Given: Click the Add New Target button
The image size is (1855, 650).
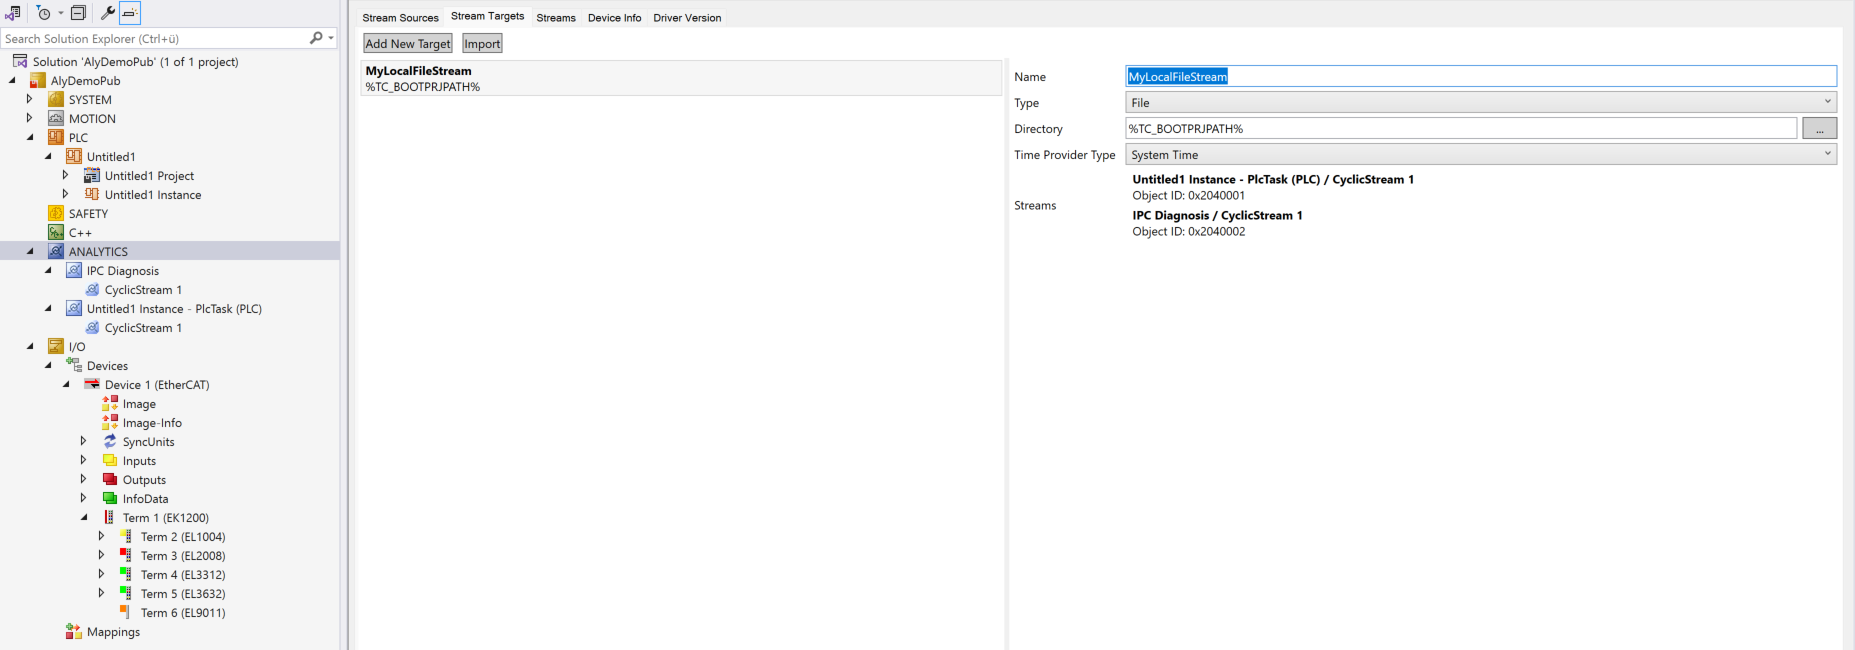Looking at the screenshot, I should tap(408, 44).
